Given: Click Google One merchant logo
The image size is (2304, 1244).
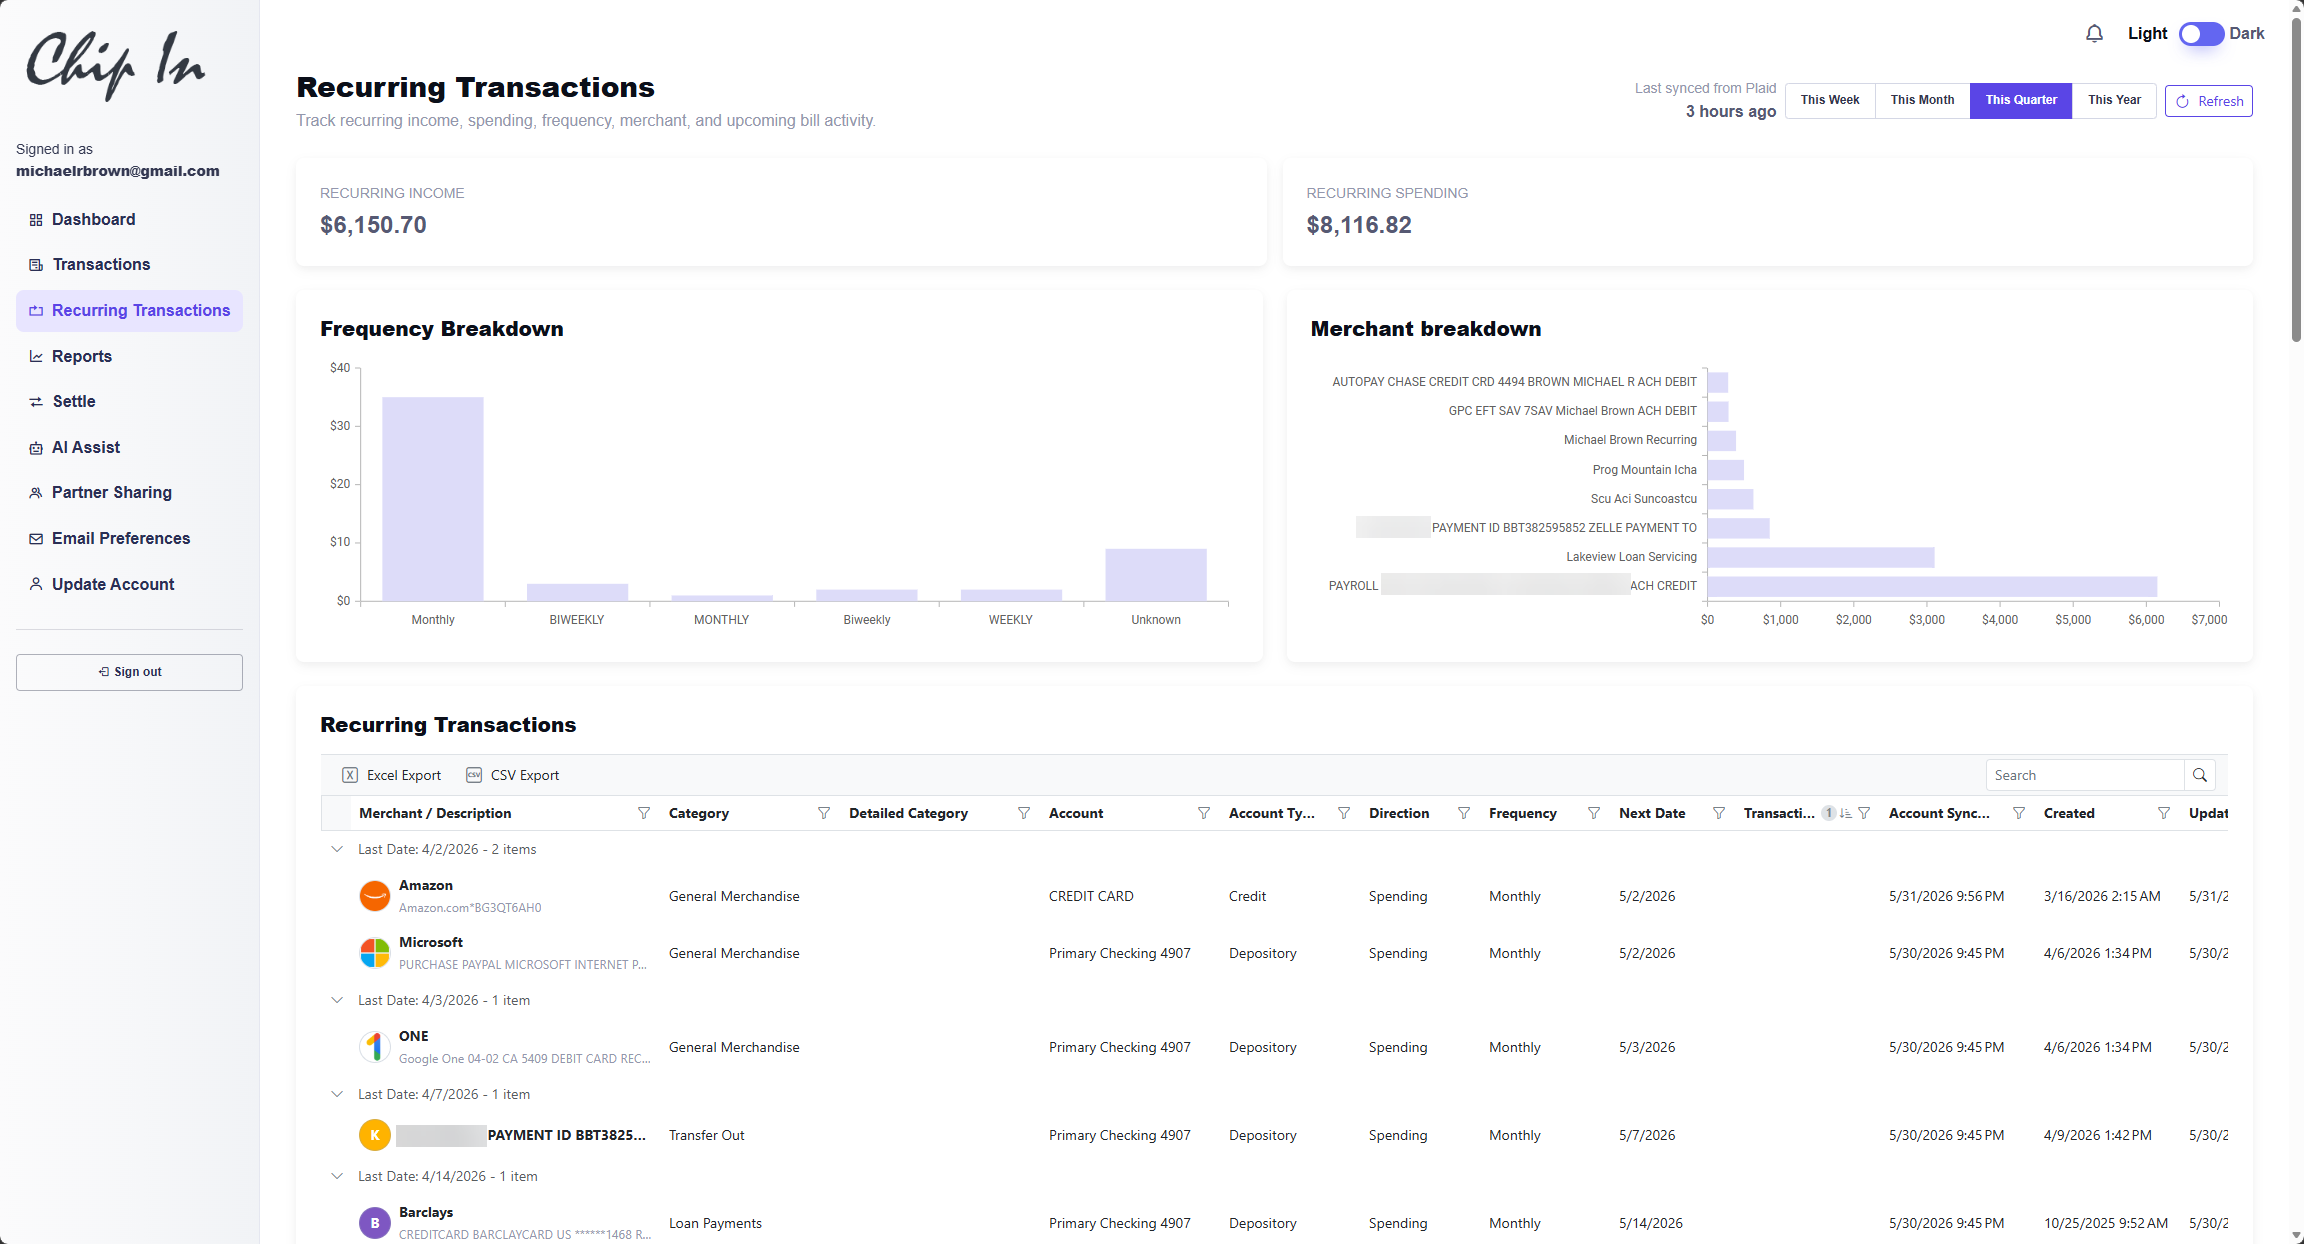Looking at the screenshot, I should pos(375,1047).
